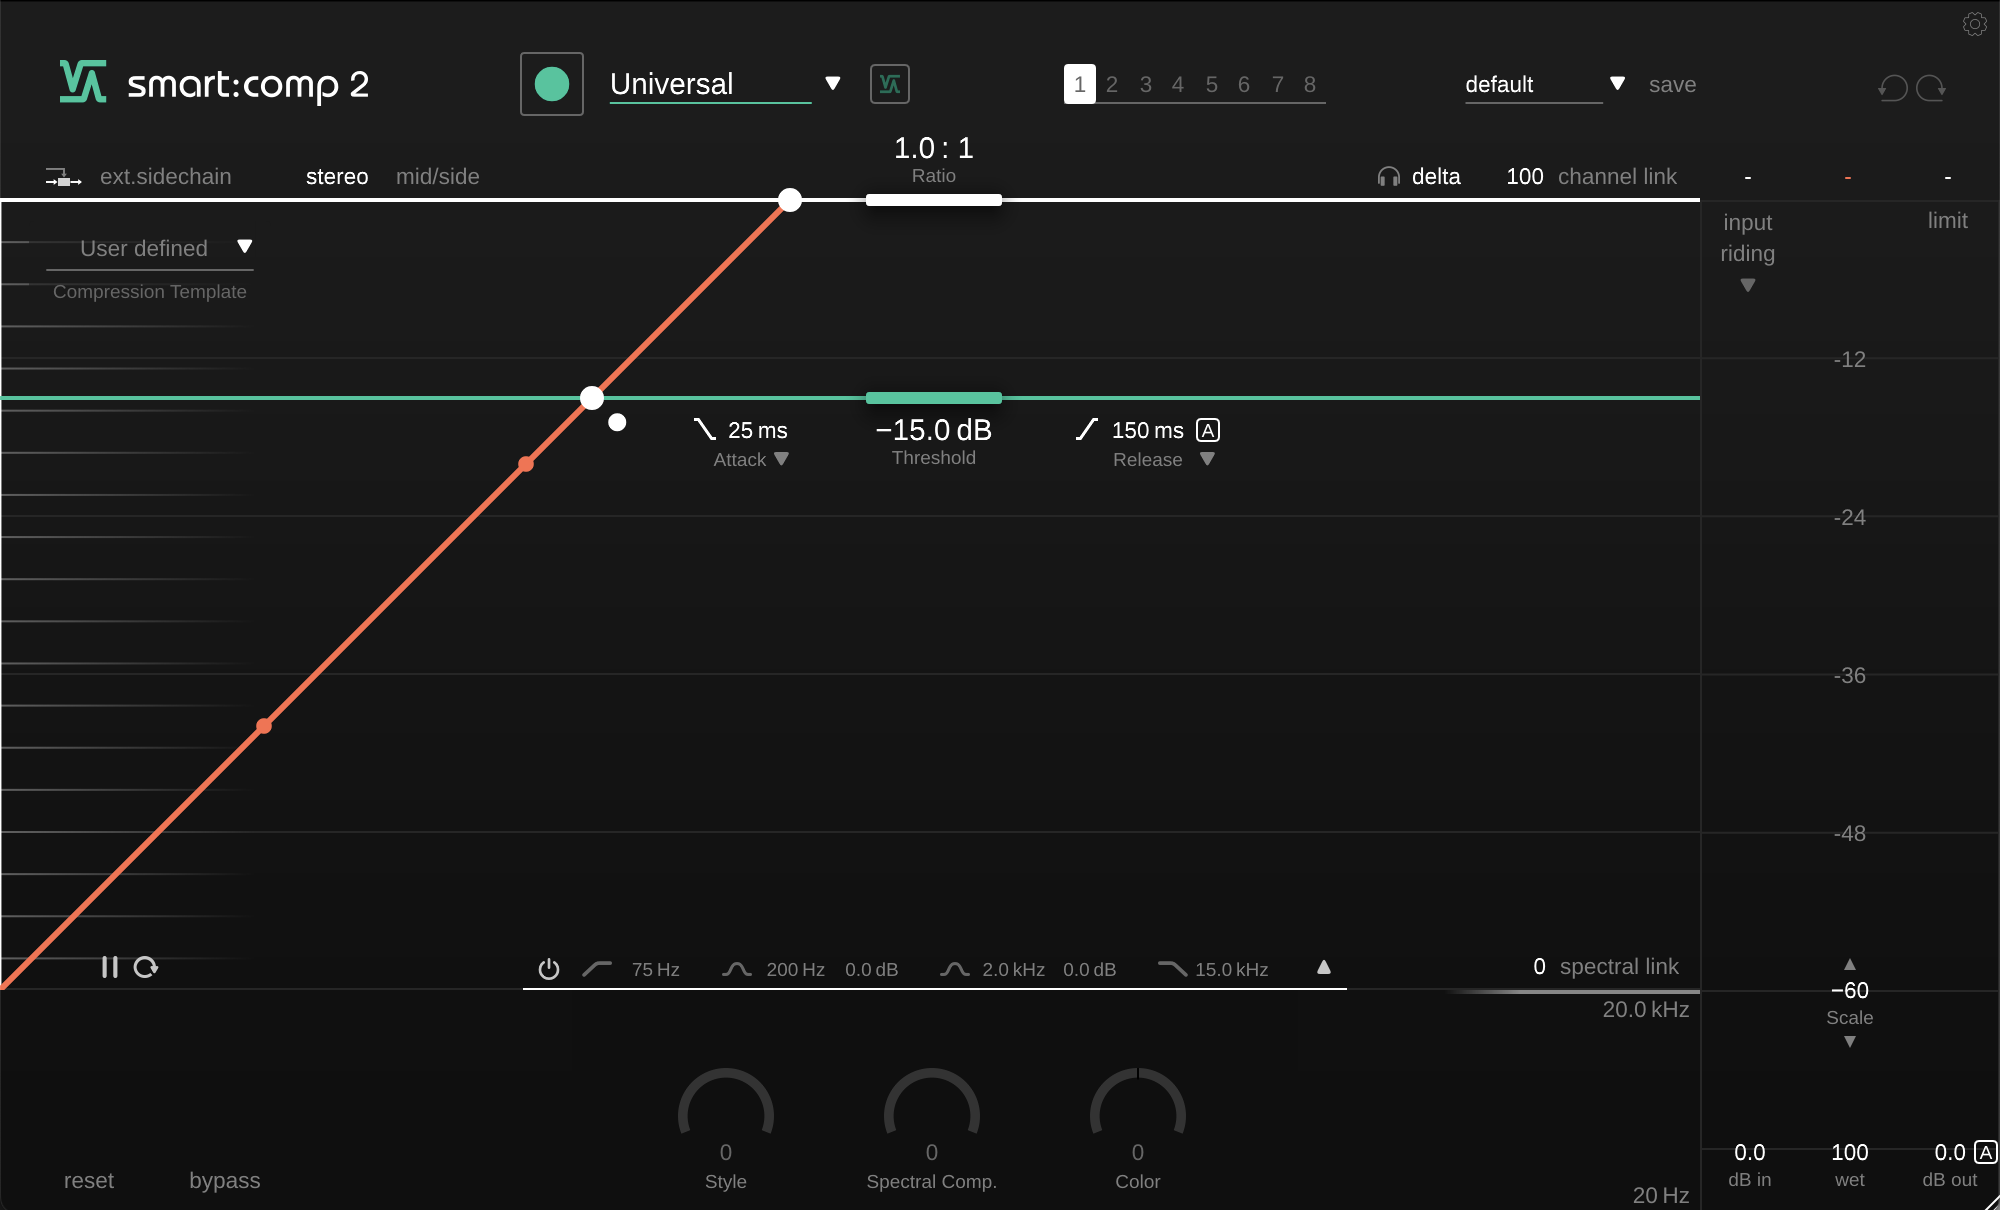Click the undo arrow icon
The width and height of the screenshot is (2000, 1210).
click(1893, 88)
